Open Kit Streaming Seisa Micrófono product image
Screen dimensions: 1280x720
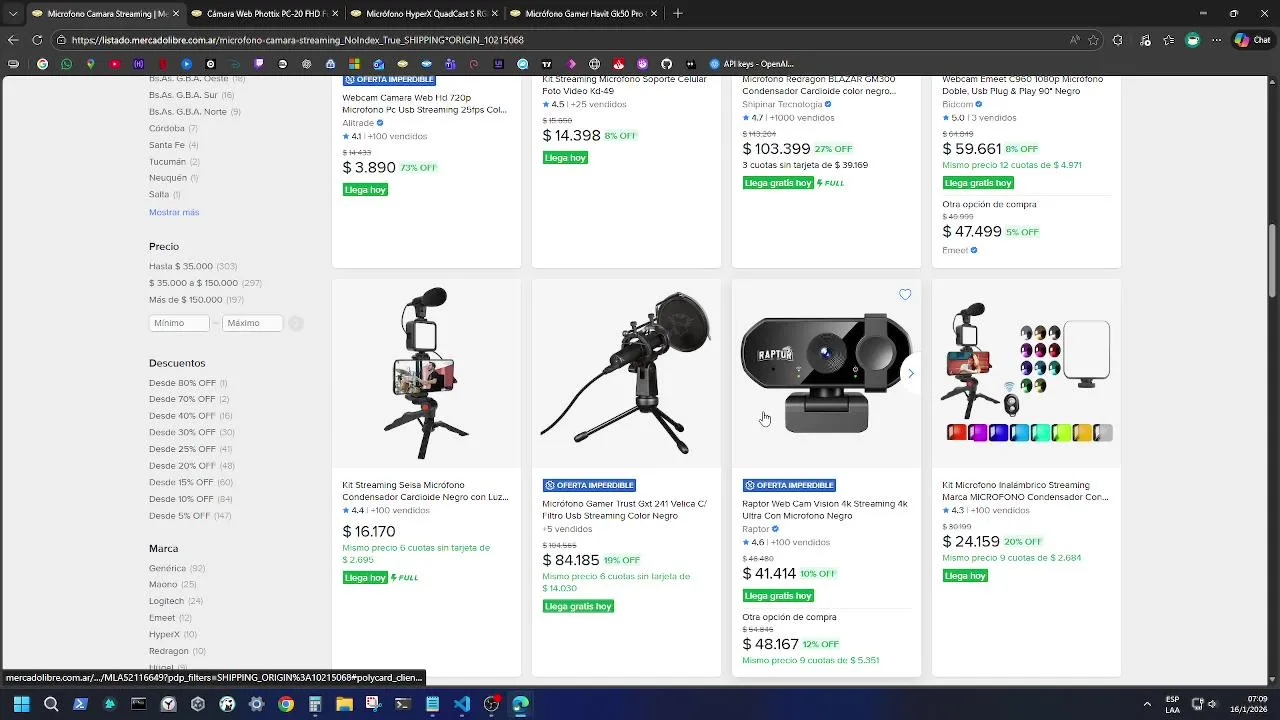(x=426, y=373)
